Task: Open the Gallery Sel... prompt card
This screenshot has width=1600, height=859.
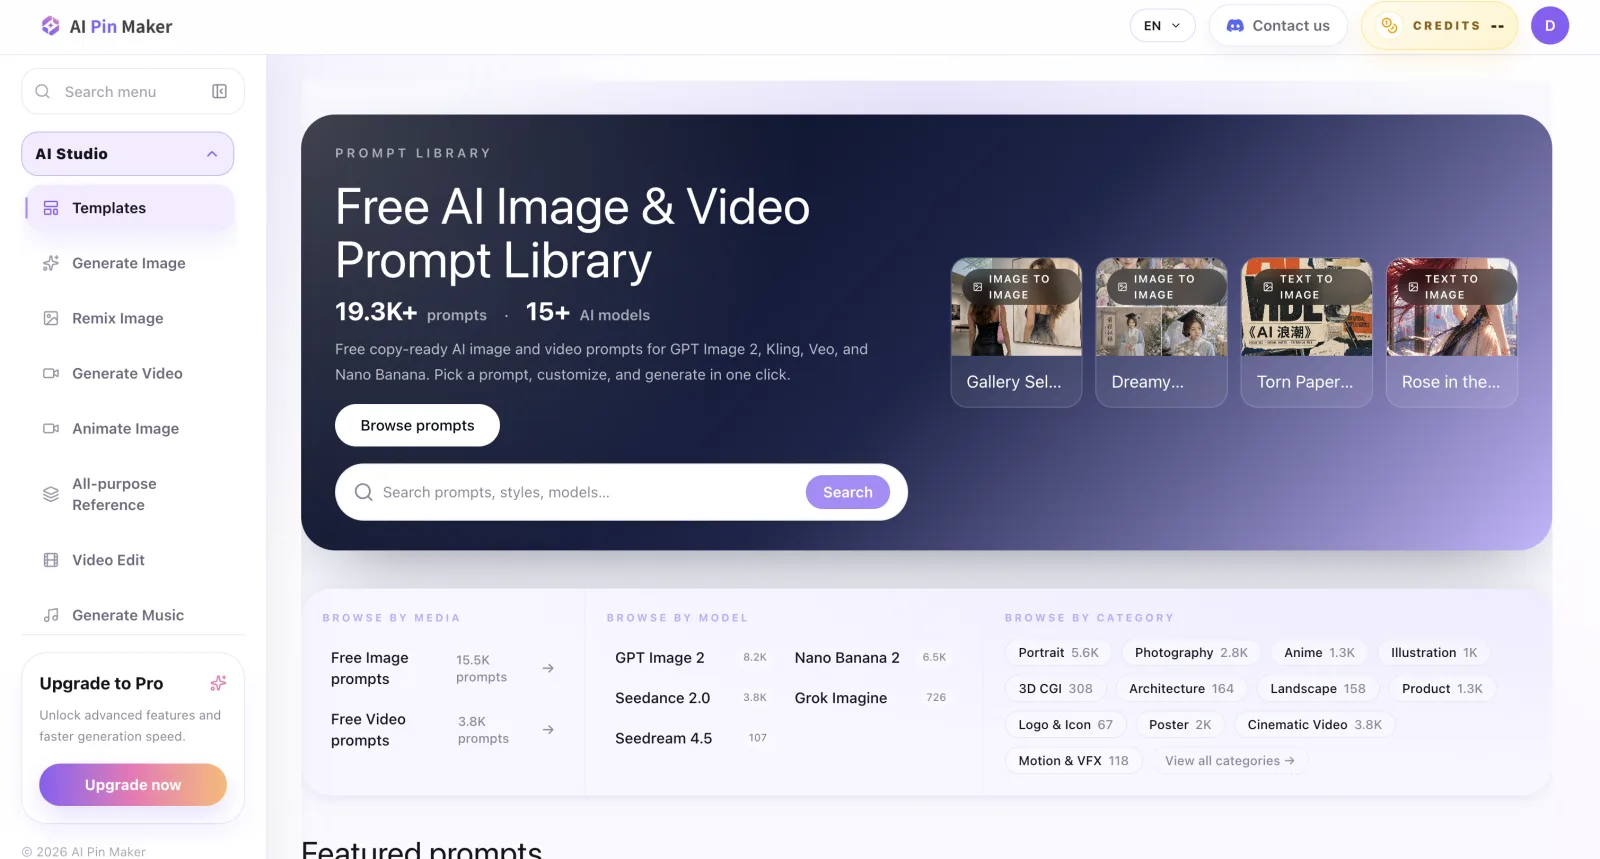Action: [1016, 333]
